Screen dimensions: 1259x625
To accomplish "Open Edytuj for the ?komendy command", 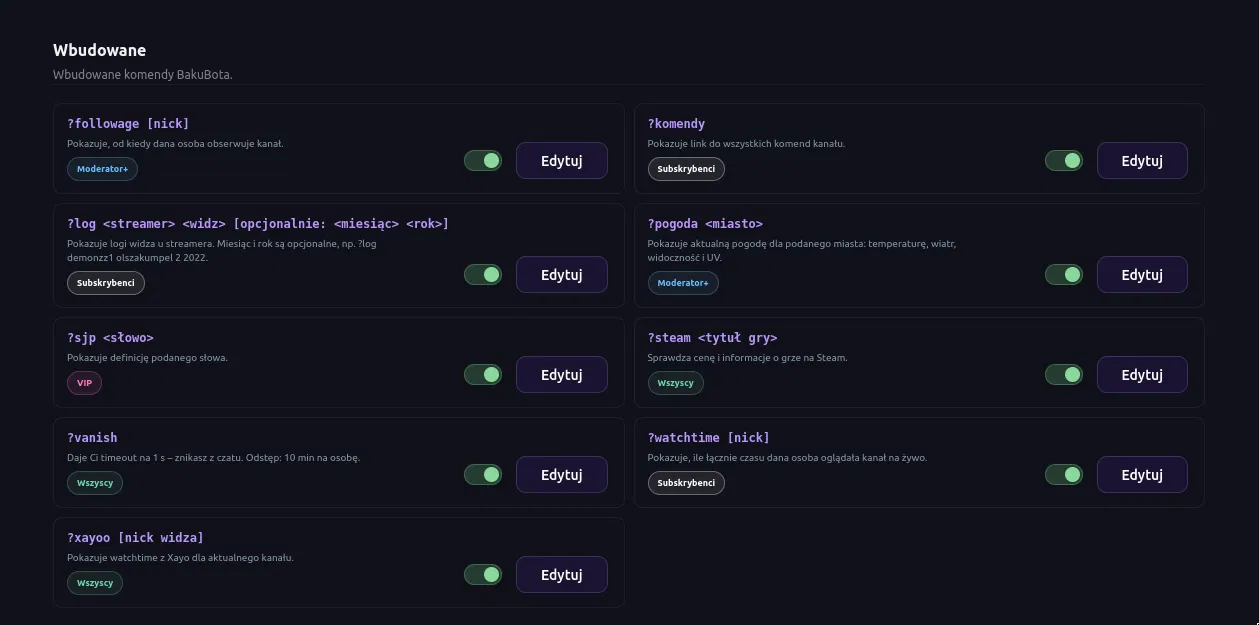I will 1142,160.
